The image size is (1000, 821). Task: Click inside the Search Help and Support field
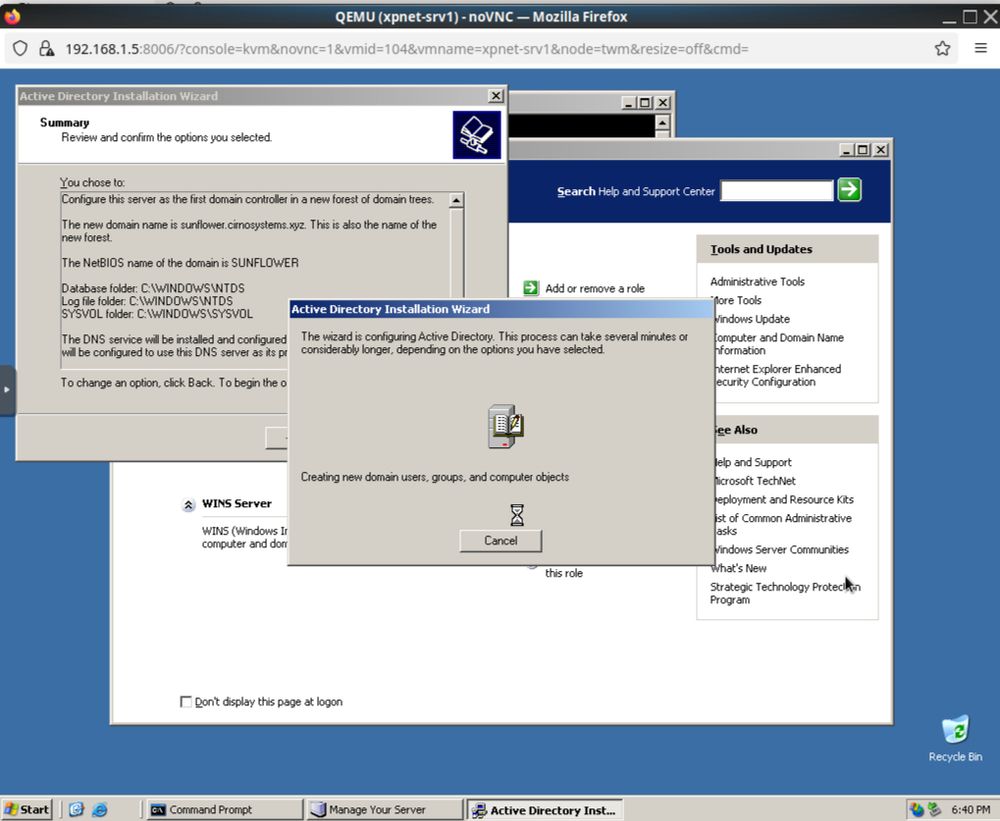(777, 190)
